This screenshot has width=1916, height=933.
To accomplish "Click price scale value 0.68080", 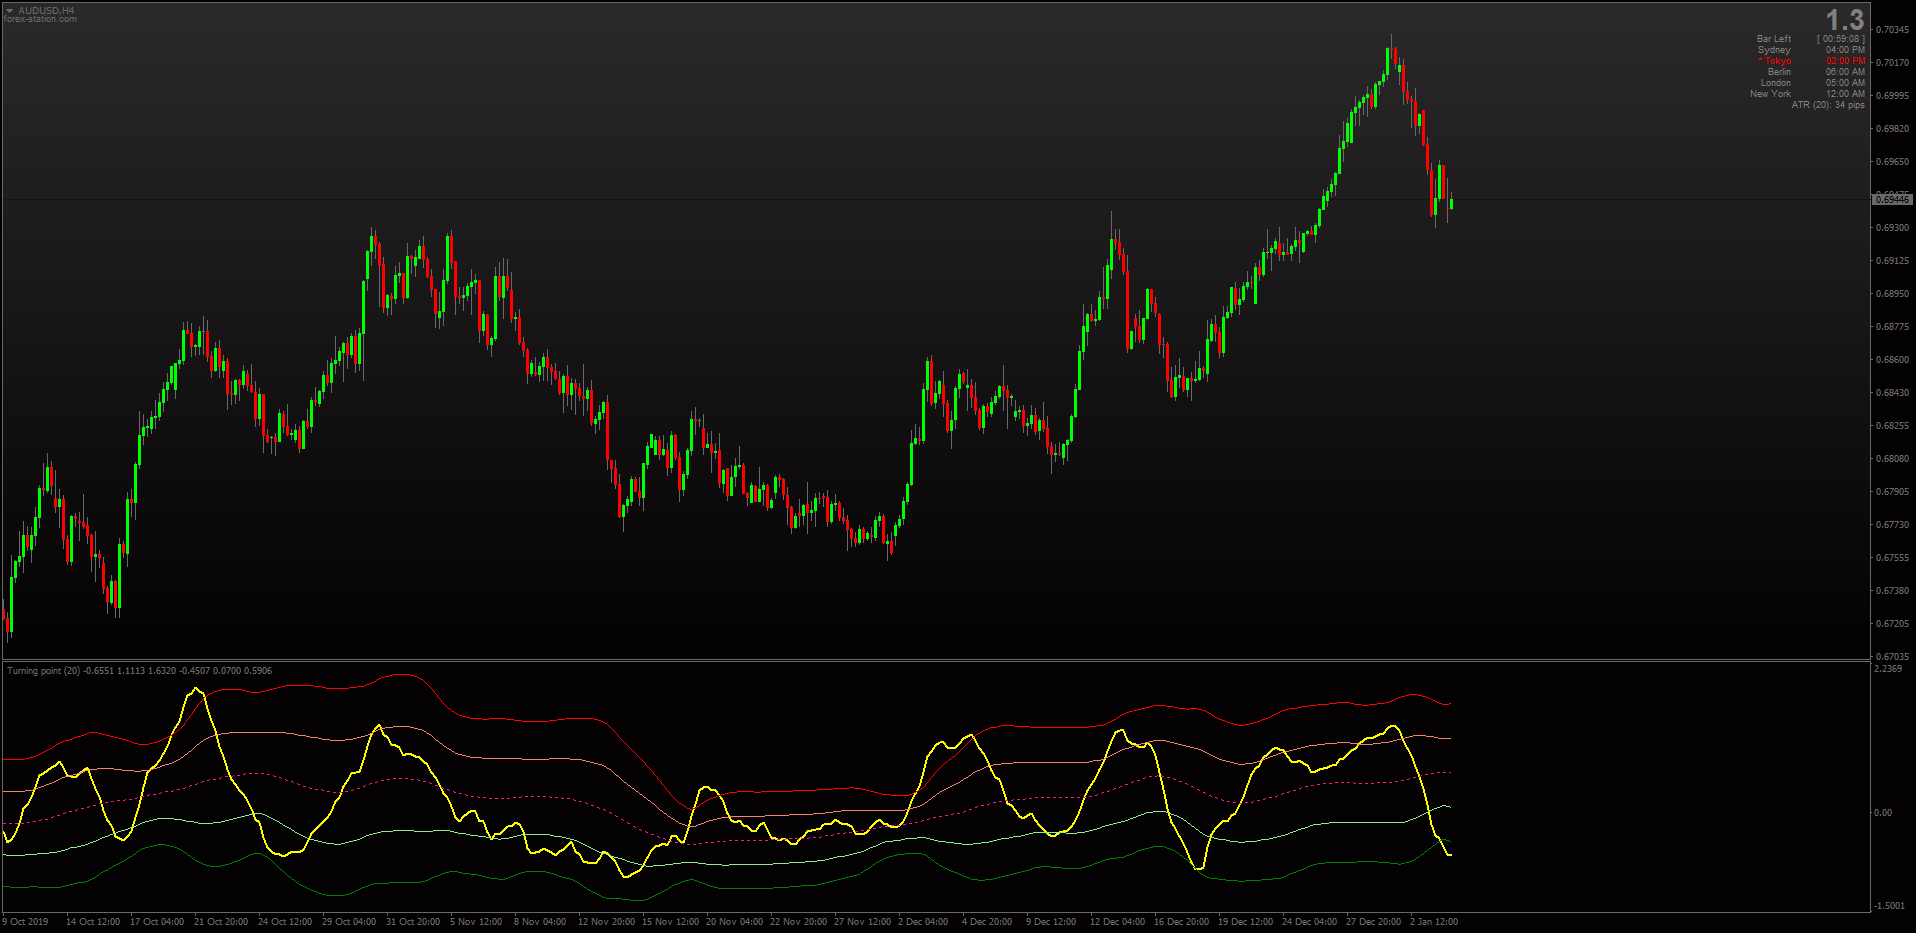I will pos(1893,459).
